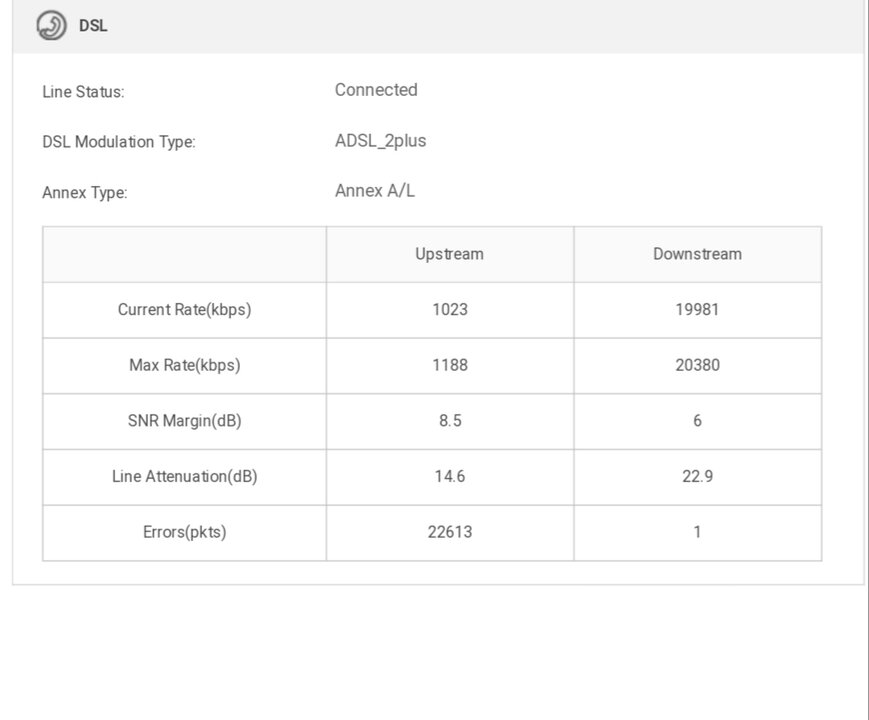
Task: Select the Max Rate(kbps) row label
Action: [x=185, y=365]
